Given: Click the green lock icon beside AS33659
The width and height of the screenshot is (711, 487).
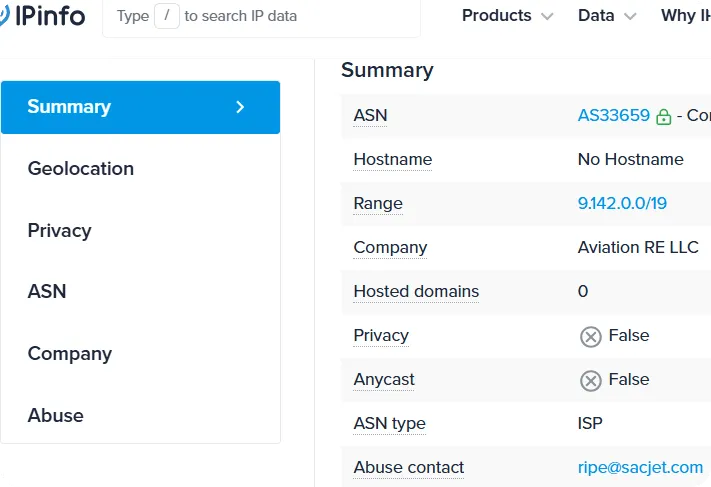Looking at the screenshot, I should 663,117.
